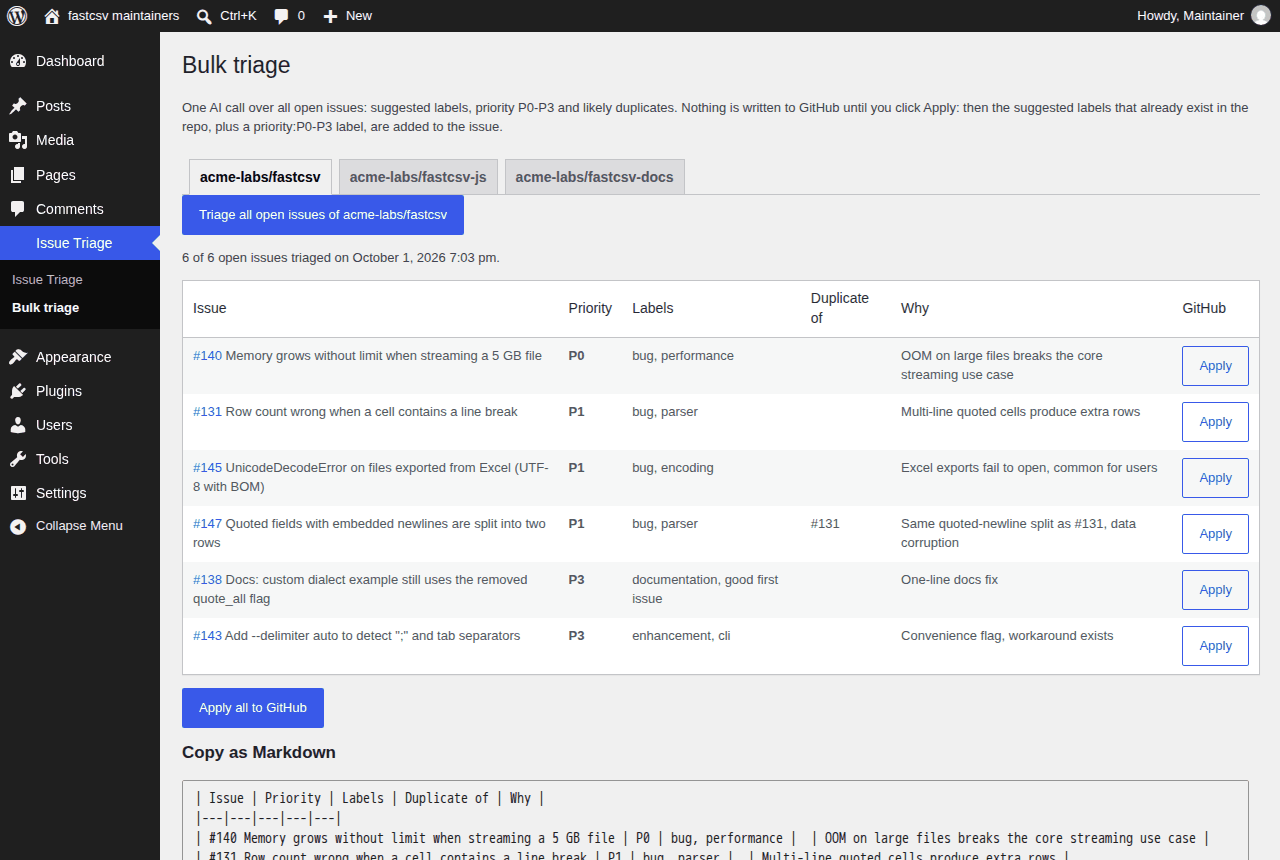Open issue #131 link in Issue column
1280x860 pixels.
click(x=207, y=412)
